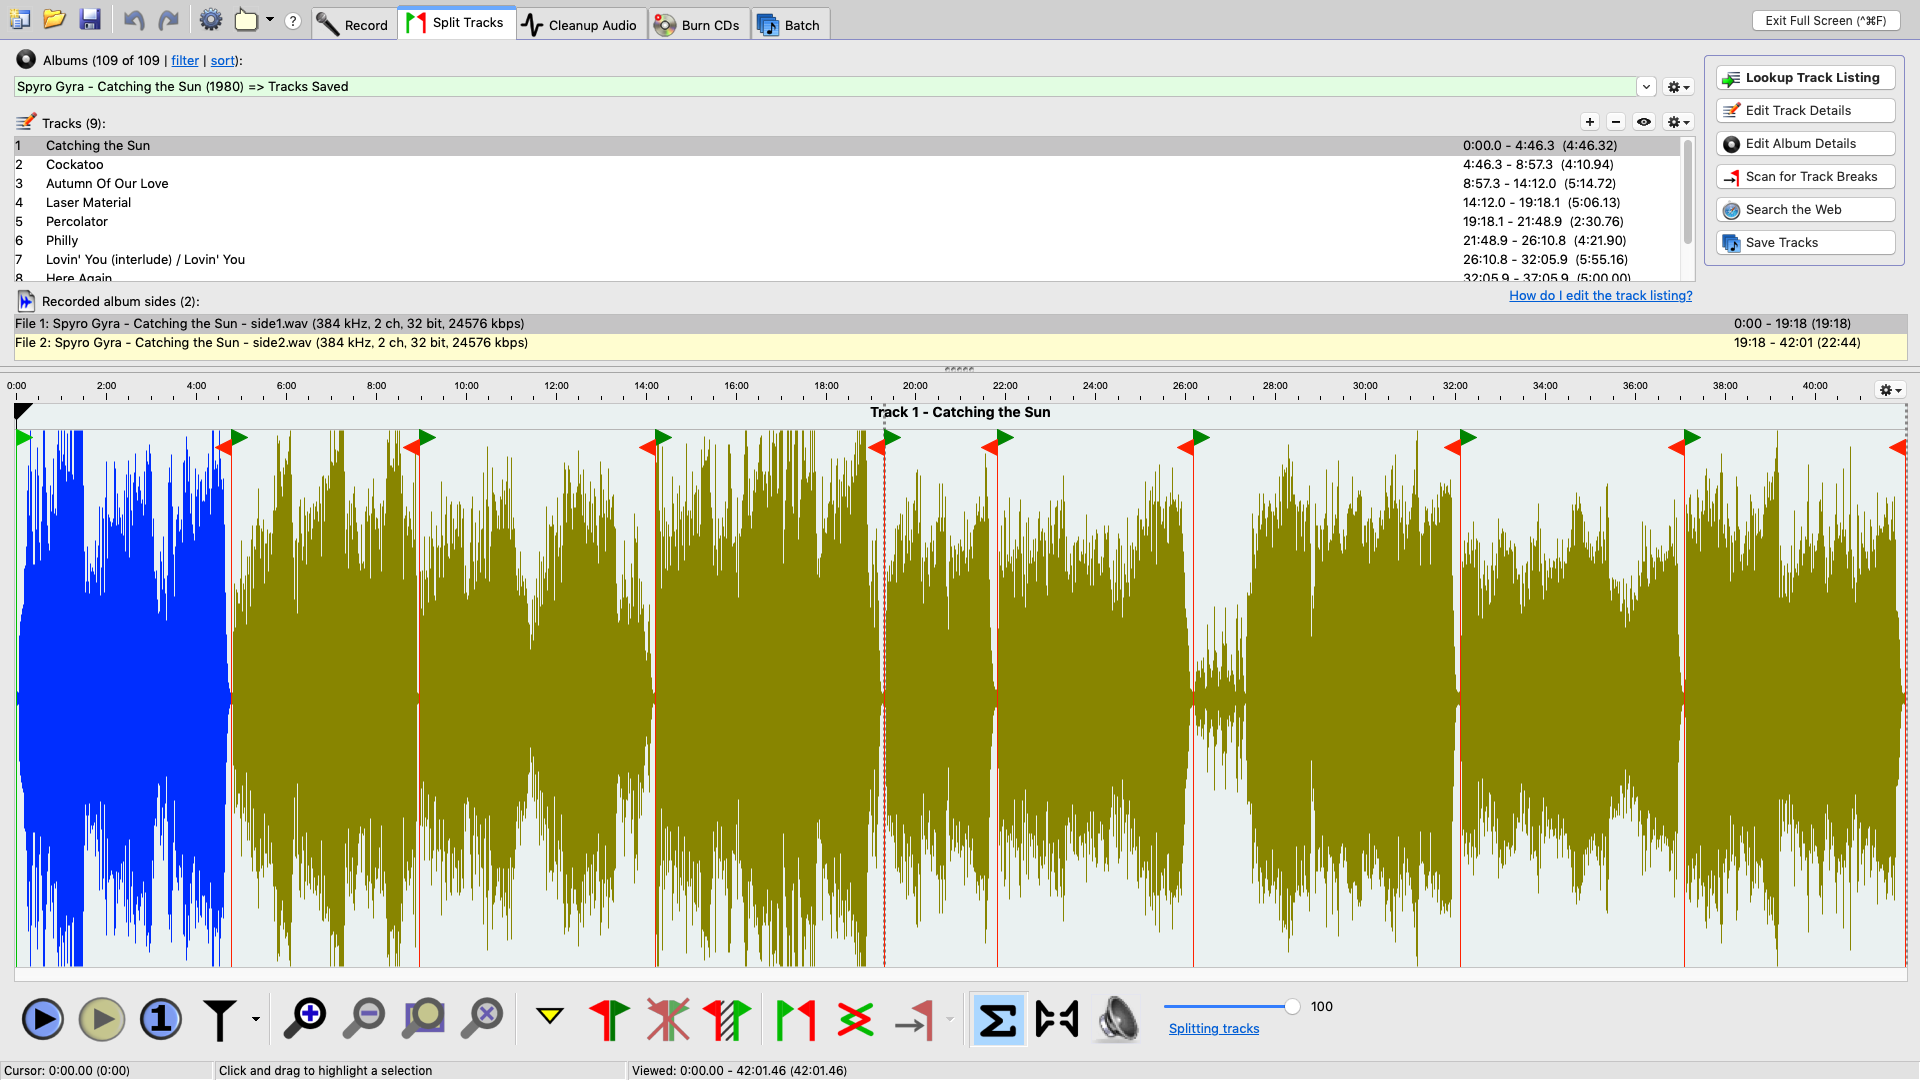Save with the floppy disk icon
Screen dimensions: 1920x1080
(x=90, y=19)
